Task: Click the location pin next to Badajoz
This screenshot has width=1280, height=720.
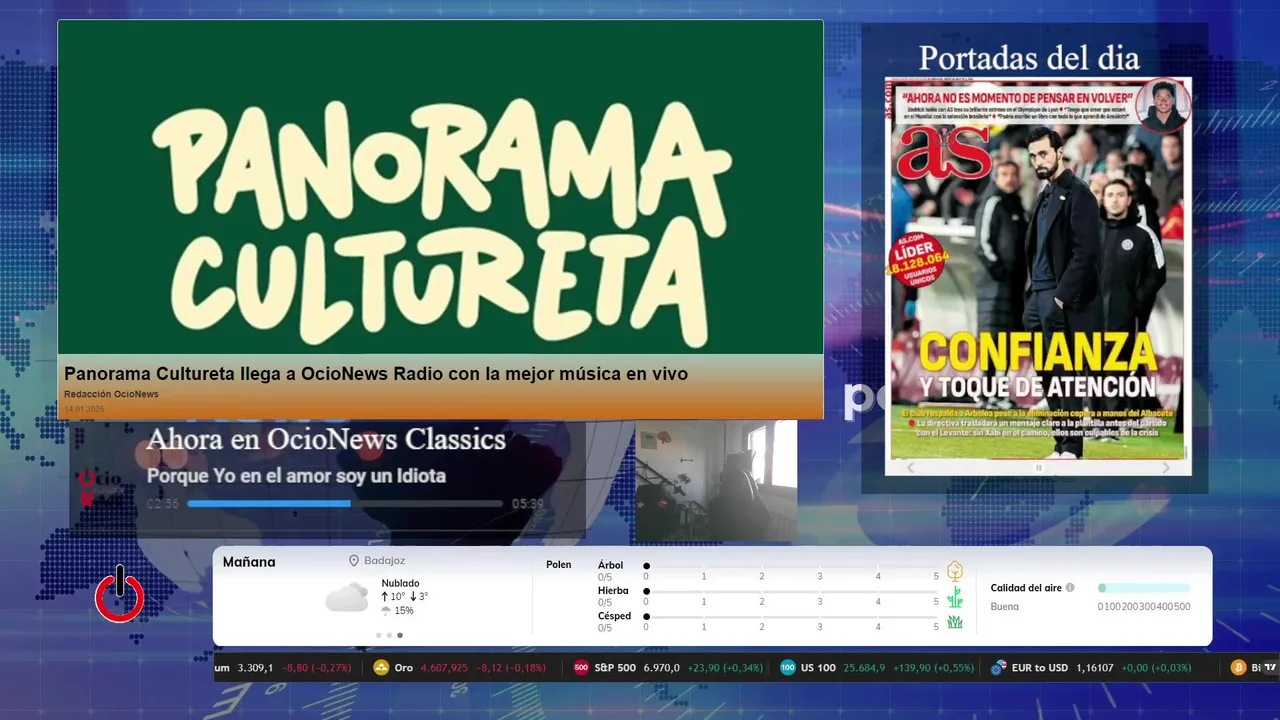Action: coord(354,561)
